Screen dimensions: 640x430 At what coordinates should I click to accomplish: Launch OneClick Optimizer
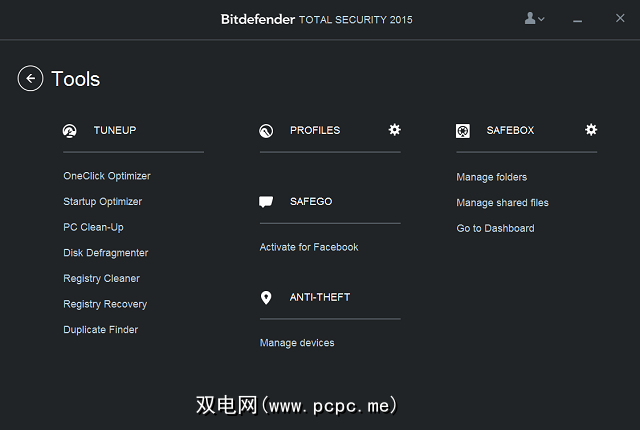107,176
